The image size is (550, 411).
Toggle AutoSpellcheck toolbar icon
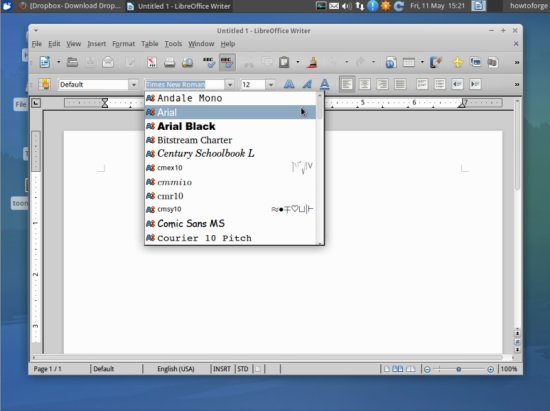click(x=227, y=62)
